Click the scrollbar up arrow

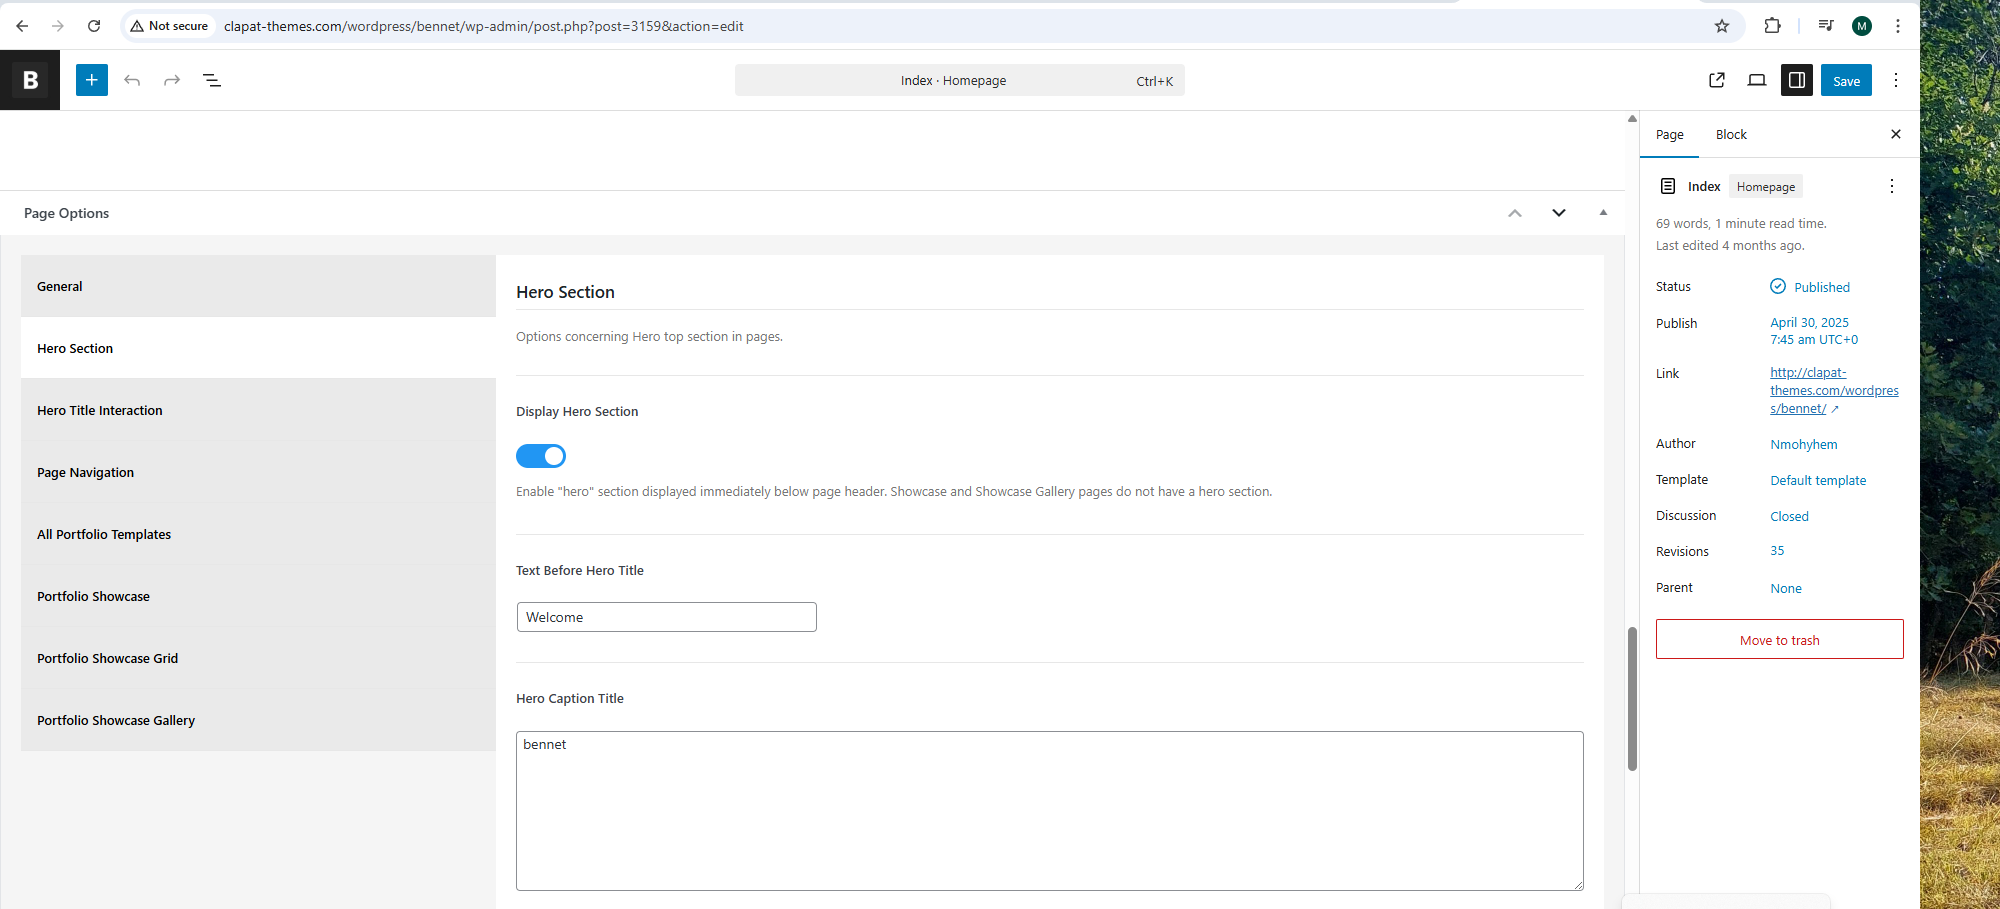[x=1632, y=119]
